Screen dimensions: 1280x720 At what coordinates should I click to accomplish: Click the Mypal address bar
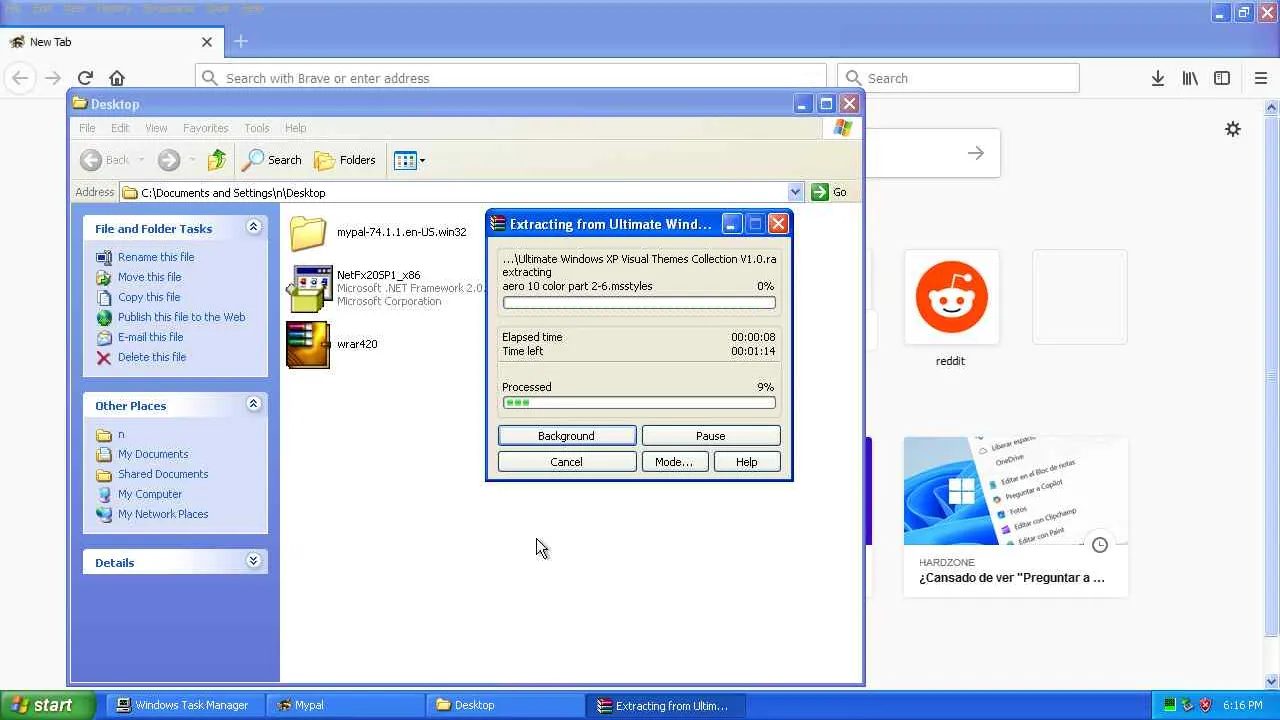(511, 78)
